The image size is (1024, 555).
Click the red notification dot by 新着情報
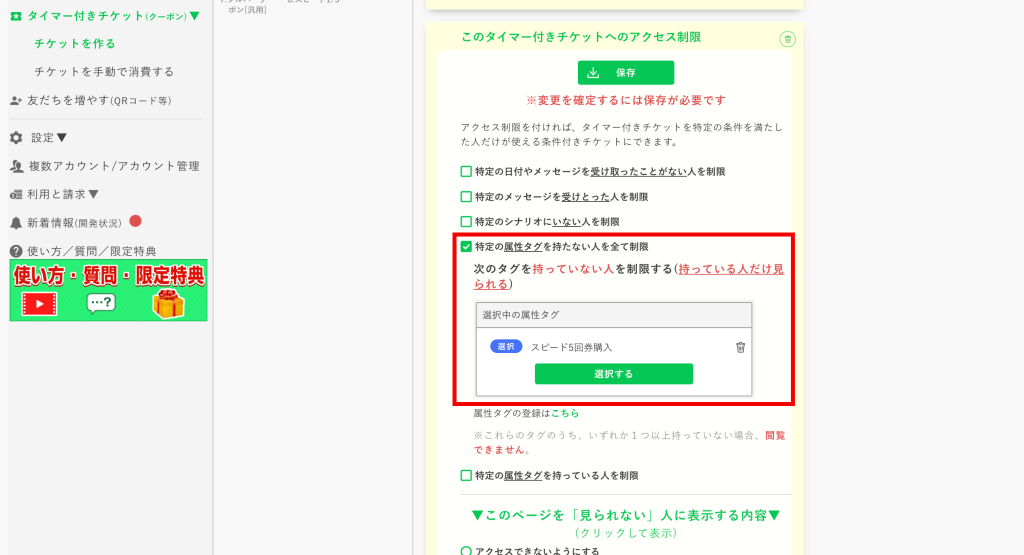pos(135,221)
